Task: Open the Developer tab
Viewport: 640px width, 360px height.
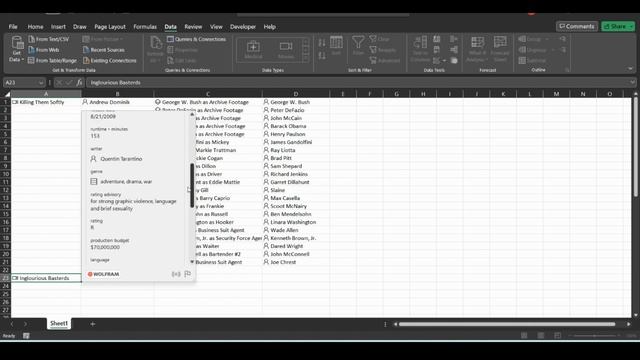Action: pos(243,27)
